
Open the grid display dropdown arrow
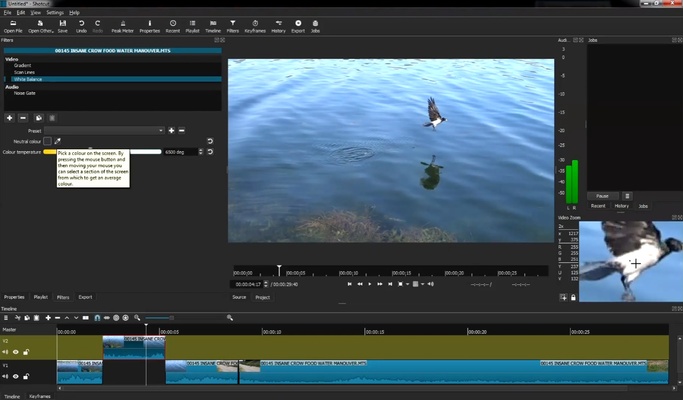point(423,284)
